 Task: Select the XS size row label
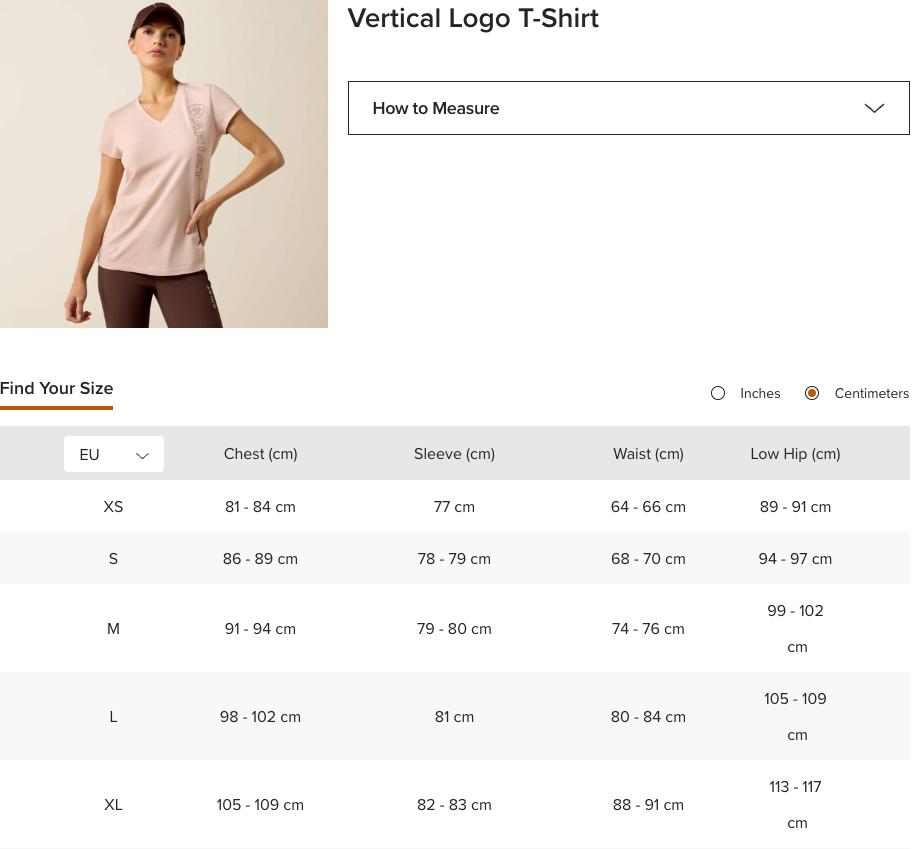(x=113, y=507)
